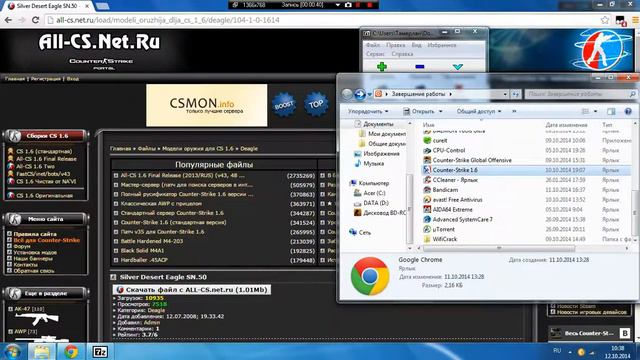Open Вид menu in 7-Zip window
Viewport: 640px width, 360px height.
pyautogui.click(x=416, y=45)
